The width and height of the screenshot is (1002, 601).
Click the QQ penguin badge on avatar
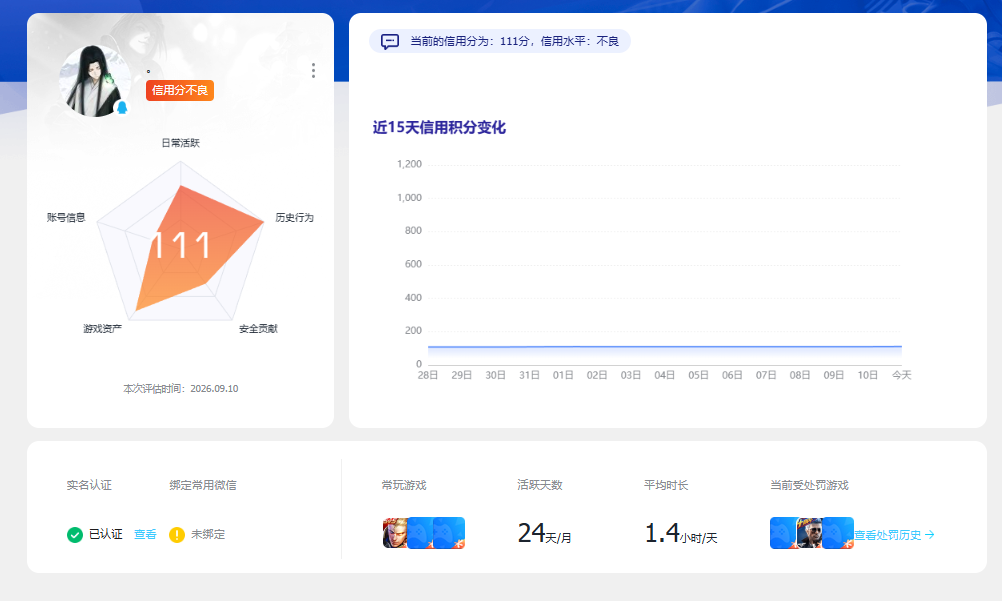tap(122, 107)
